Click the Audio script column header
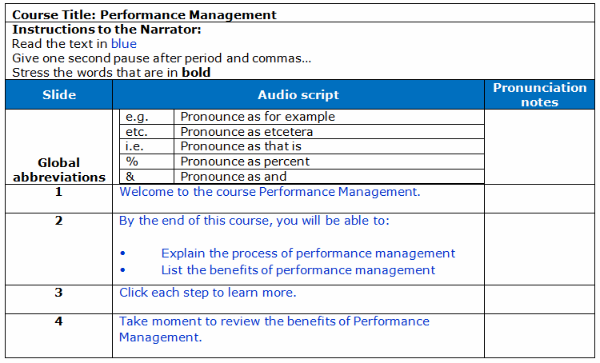 point(298,94)
